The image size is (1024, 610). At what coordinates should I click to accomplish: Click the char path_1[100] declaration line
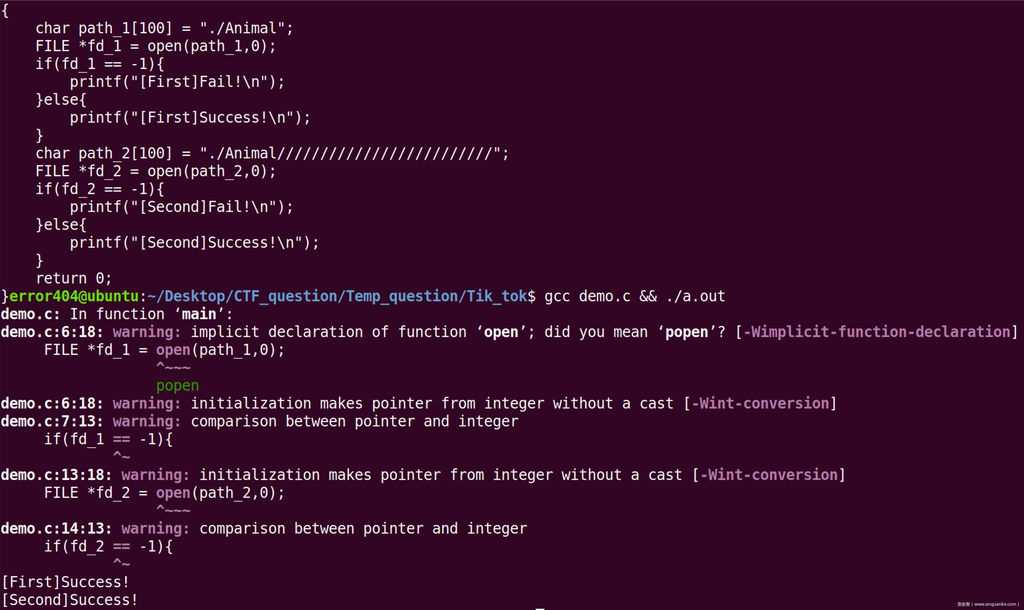[150, 28]
